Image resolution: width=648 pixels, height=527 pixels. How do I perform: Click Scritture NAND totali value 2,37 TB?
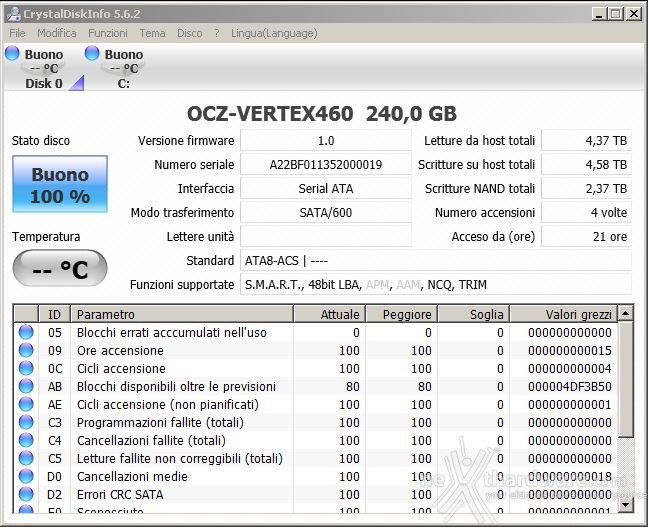pyautogui.click(x=586, y=188)
